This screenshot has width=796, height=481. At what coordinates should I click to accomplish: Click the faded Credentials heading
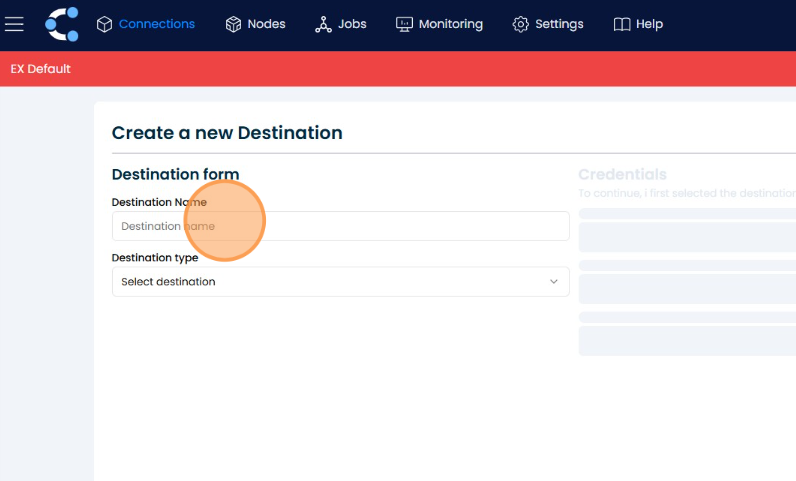coord(622,174)
